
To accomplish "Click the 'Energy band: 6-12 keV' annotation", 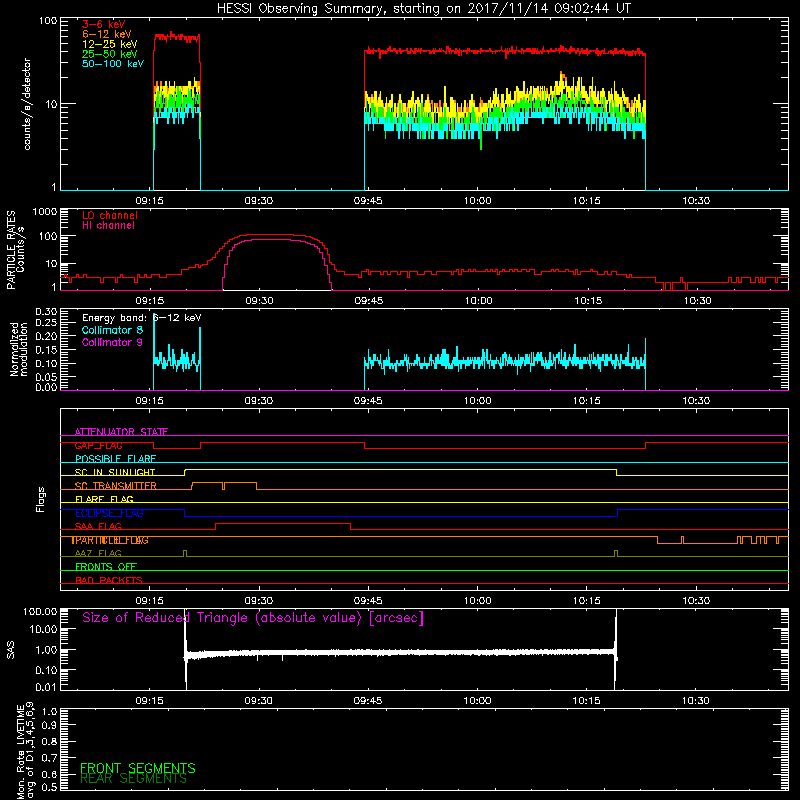I will coord(142,318).
